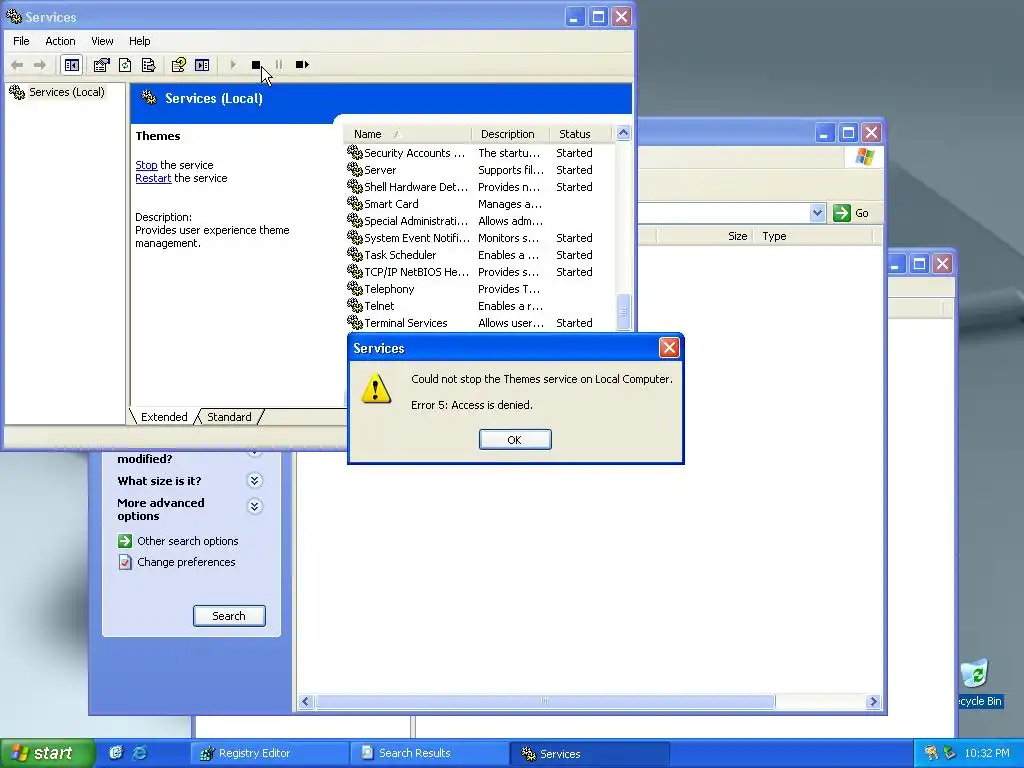Switch to the Extended tab
1024x768 pixels.
pos(164,417)
